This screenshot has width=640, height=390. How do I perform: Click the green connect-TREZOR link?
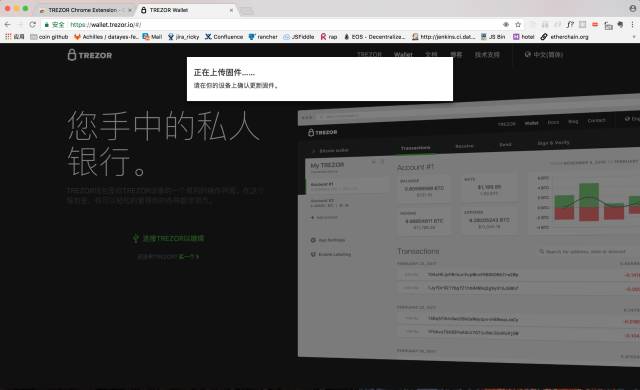tap(169, 238)
